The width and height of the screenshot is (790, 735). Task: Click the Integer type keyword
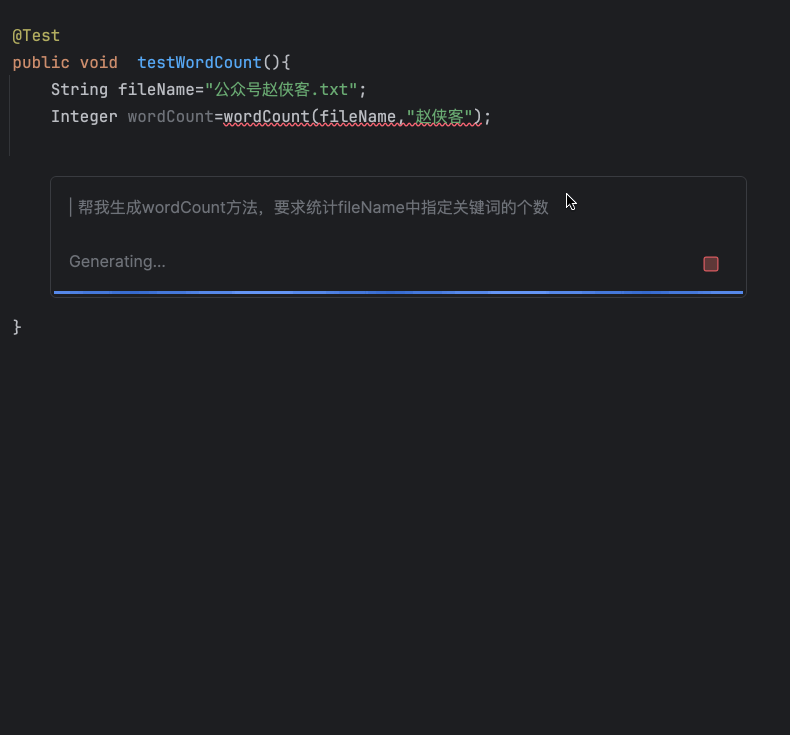click(x=84, y=117)
